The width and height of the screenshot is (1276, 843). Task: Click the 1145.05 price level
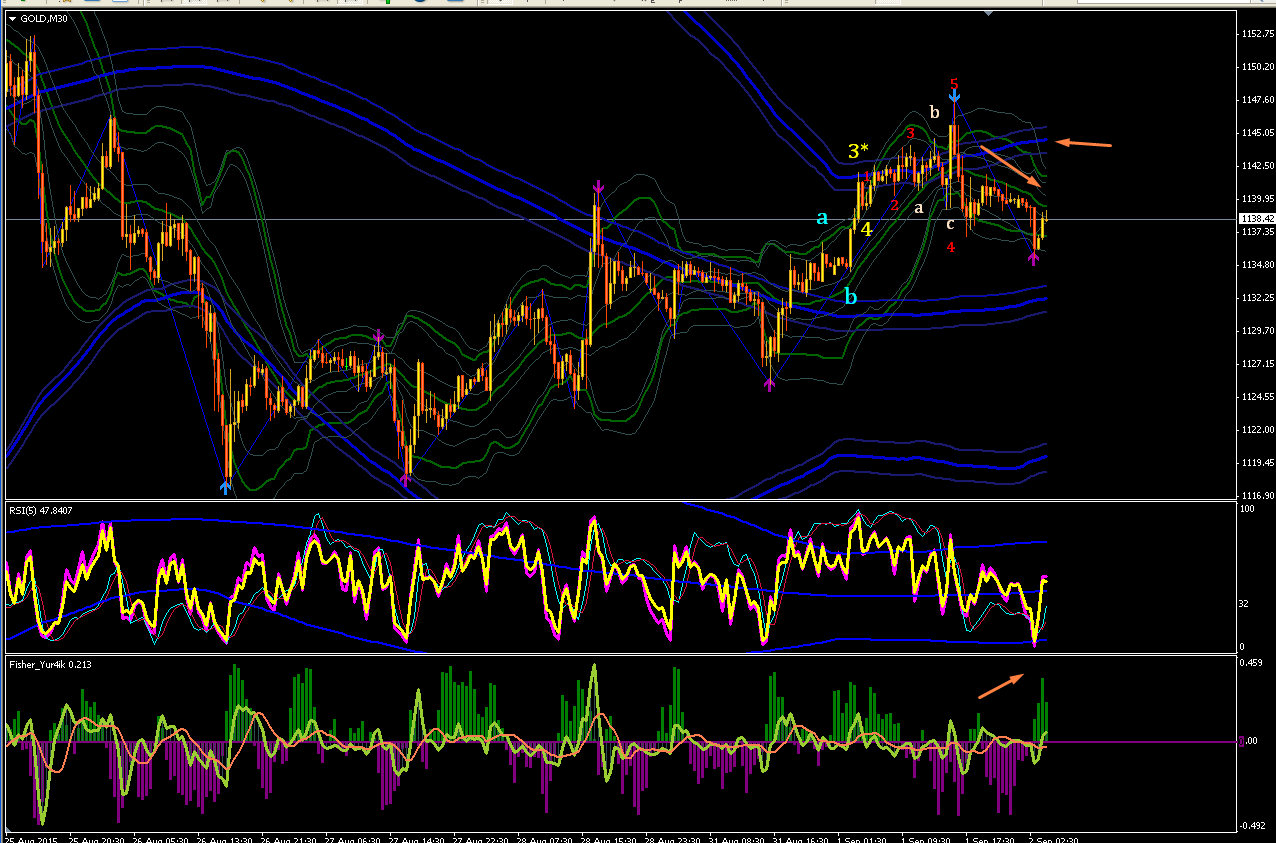click(x=1256, y=133)
